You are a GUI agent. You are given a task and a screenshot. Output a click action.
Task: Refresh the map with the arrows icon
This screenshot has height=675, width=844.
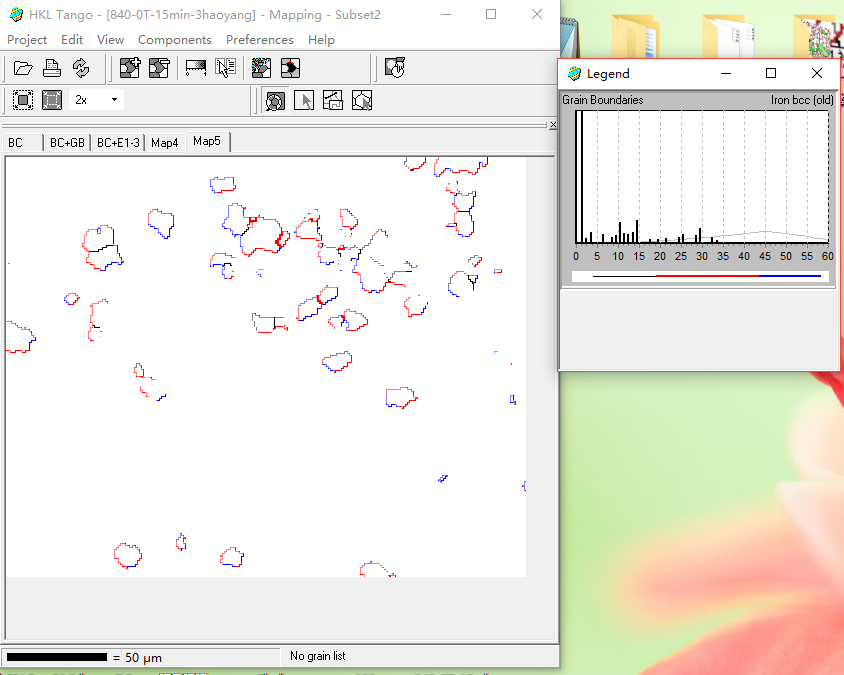(81, 68)
